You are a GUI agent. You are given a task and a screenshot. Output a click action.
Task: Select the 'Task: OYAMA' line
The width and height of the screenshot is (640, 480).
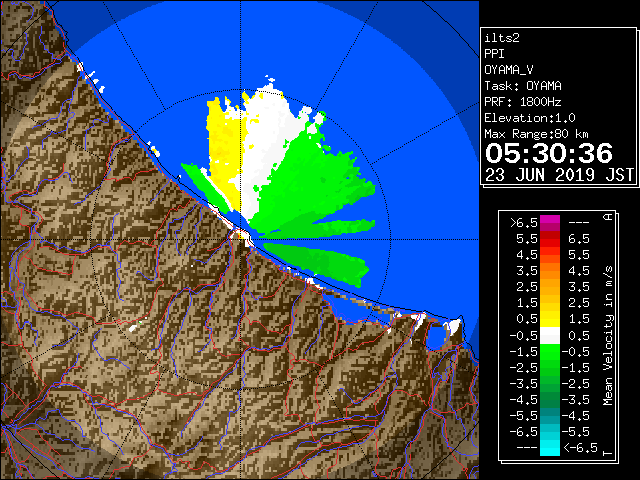523,86
